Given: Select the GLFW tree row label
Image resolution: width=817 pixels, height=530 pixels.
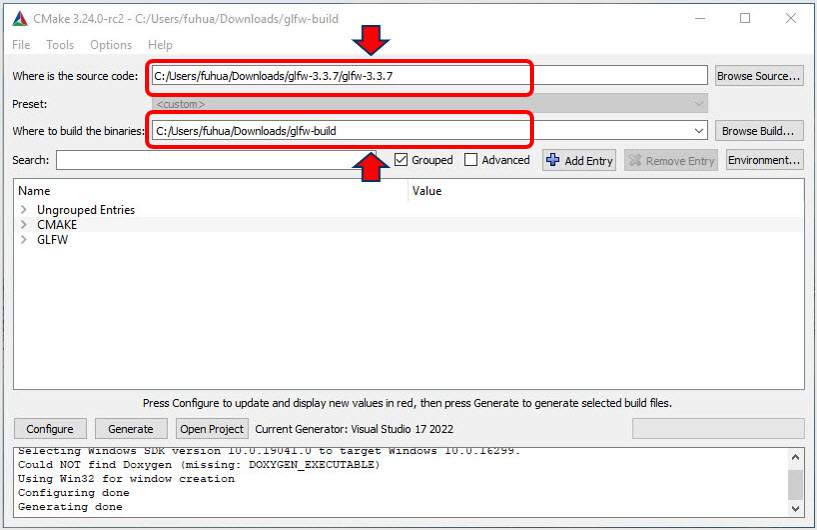Looking at the screenshot, I should tap(53, 240).
